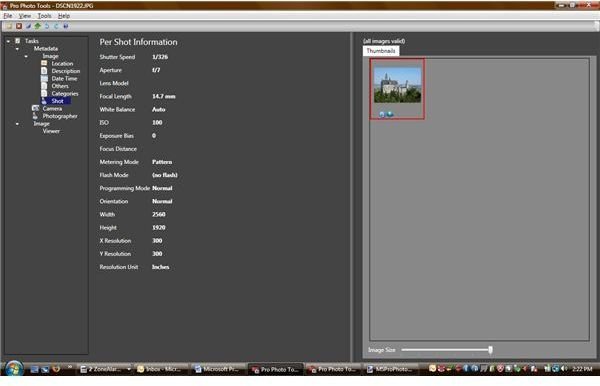Click the Windows Start orb

[x=14, y=369]
